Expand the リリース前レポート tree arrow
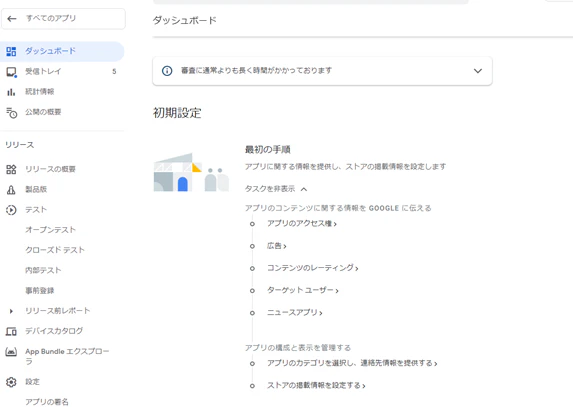Viewport: 573px width, 407px height. [x=11, y=311]
